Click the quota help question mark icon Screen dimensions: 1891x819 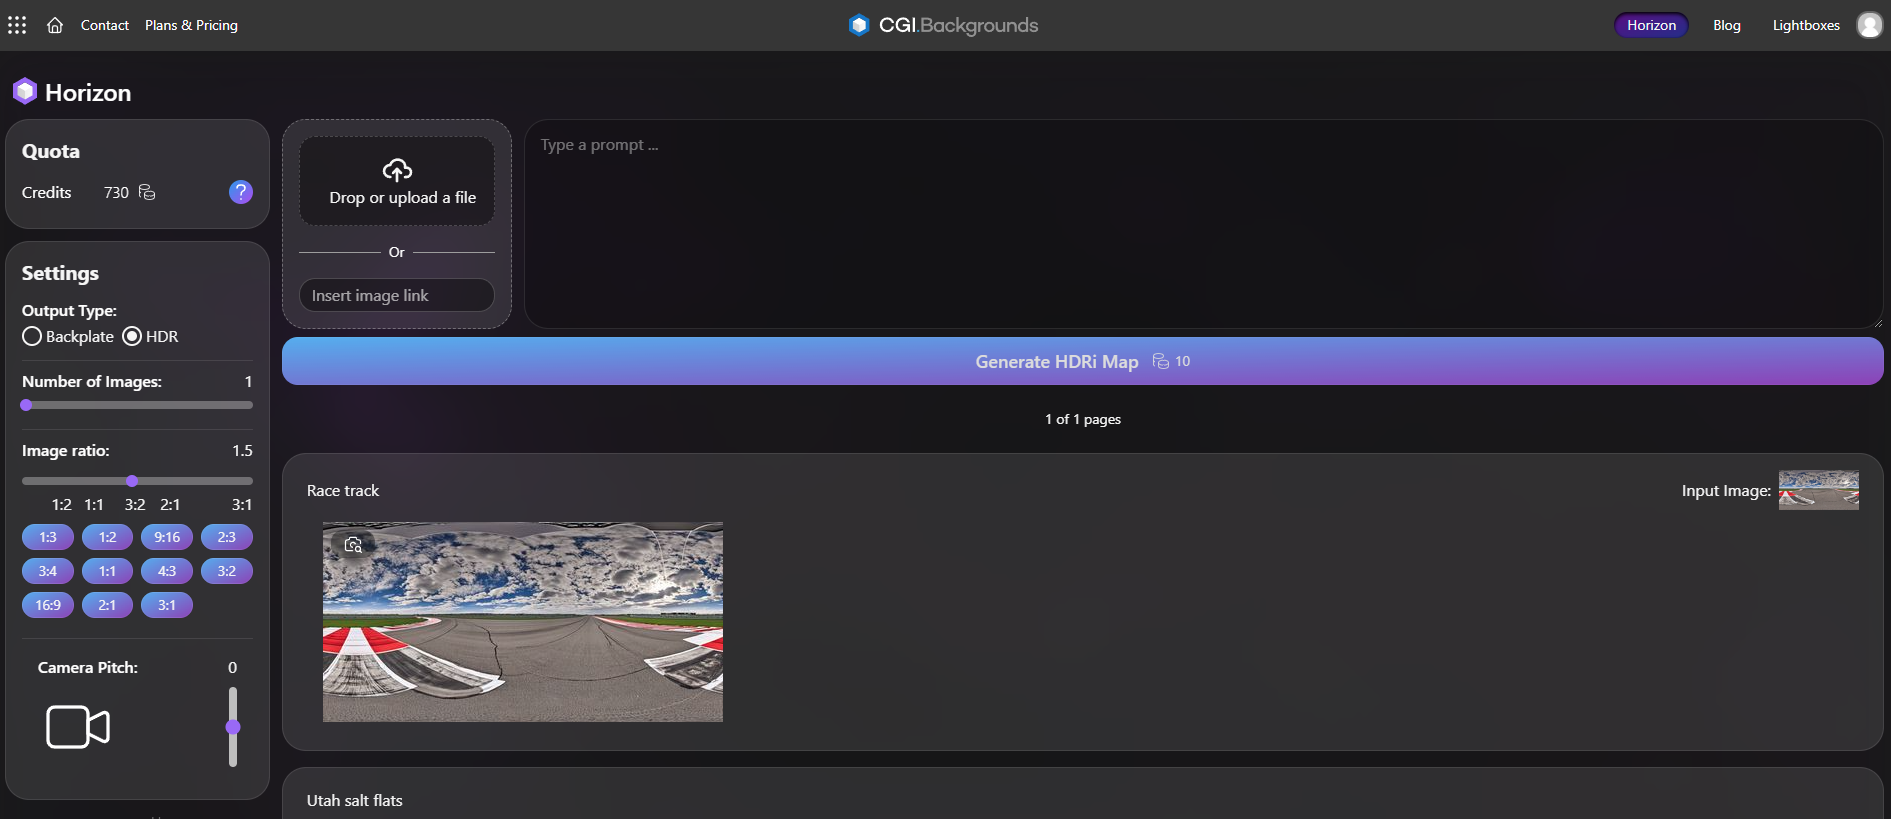(x=241, y=192)
